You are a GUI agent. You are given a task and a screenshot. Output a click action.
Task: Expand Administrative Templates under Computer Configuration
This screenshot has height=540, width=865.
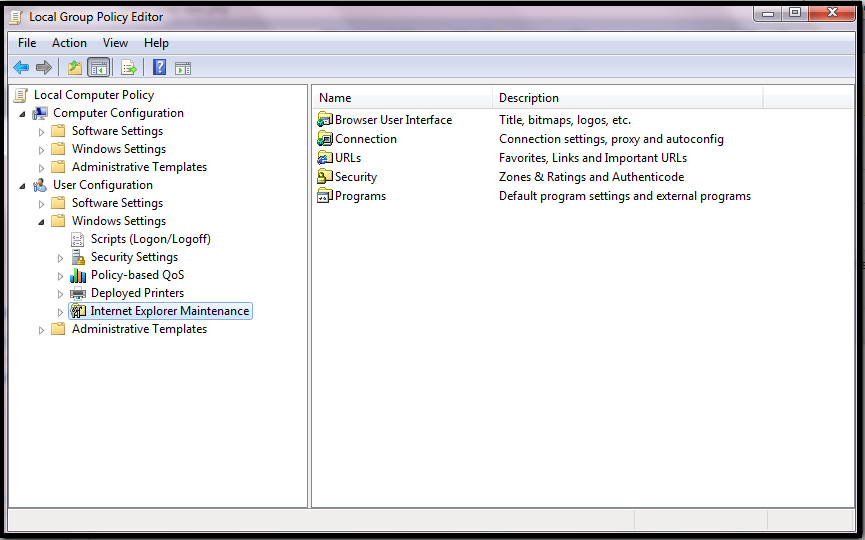41,168
